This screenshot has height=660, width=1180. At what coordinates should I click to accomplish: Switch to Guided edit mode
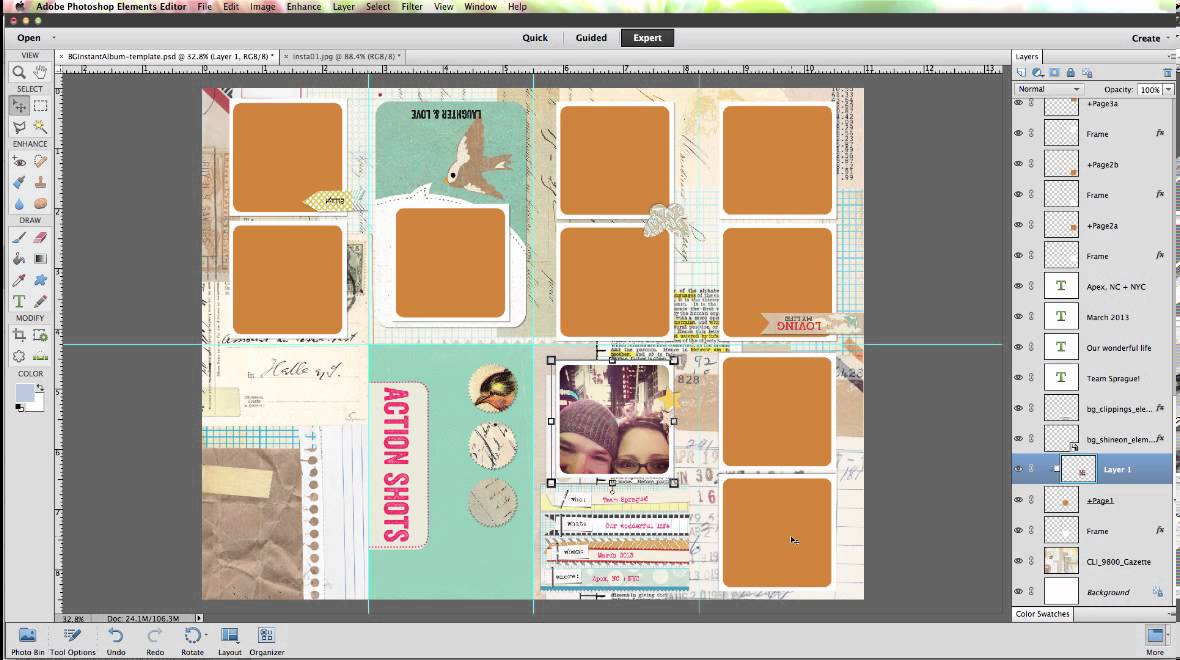(x=591, y=38)
